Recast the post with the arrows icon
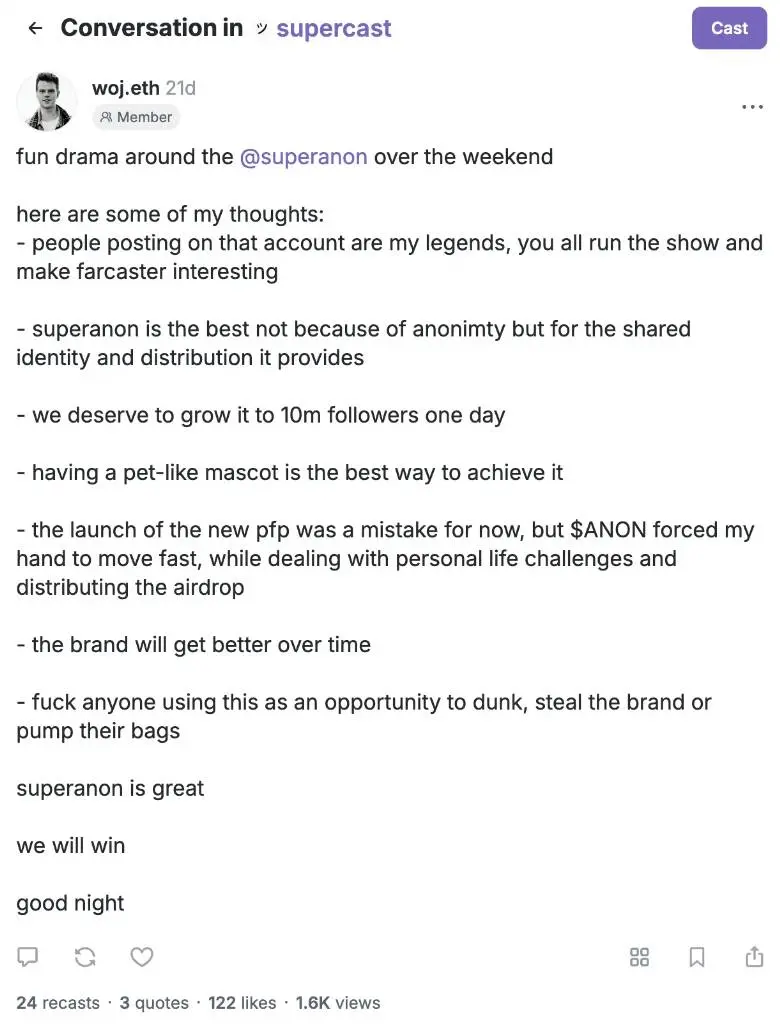Screen dimensions: 780x1028 85,957
